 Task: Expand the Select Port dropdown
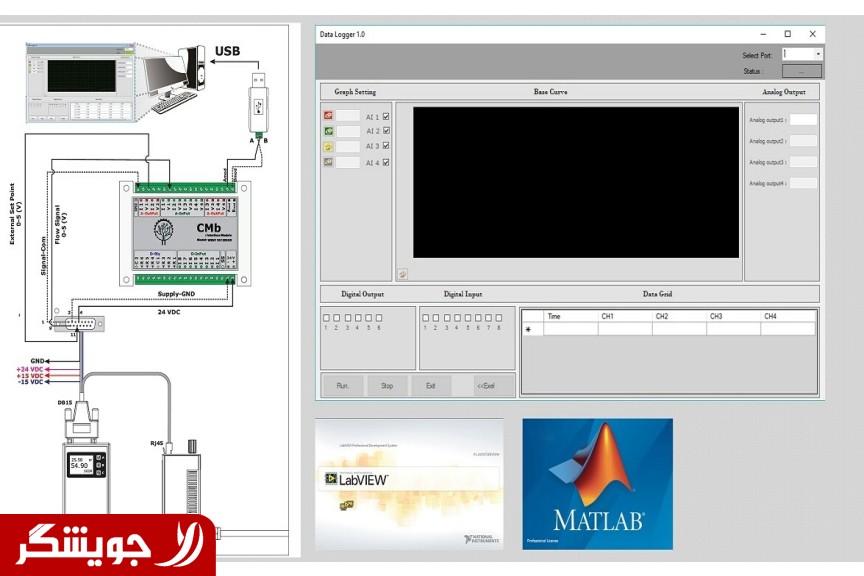click(x=818, y=55)
